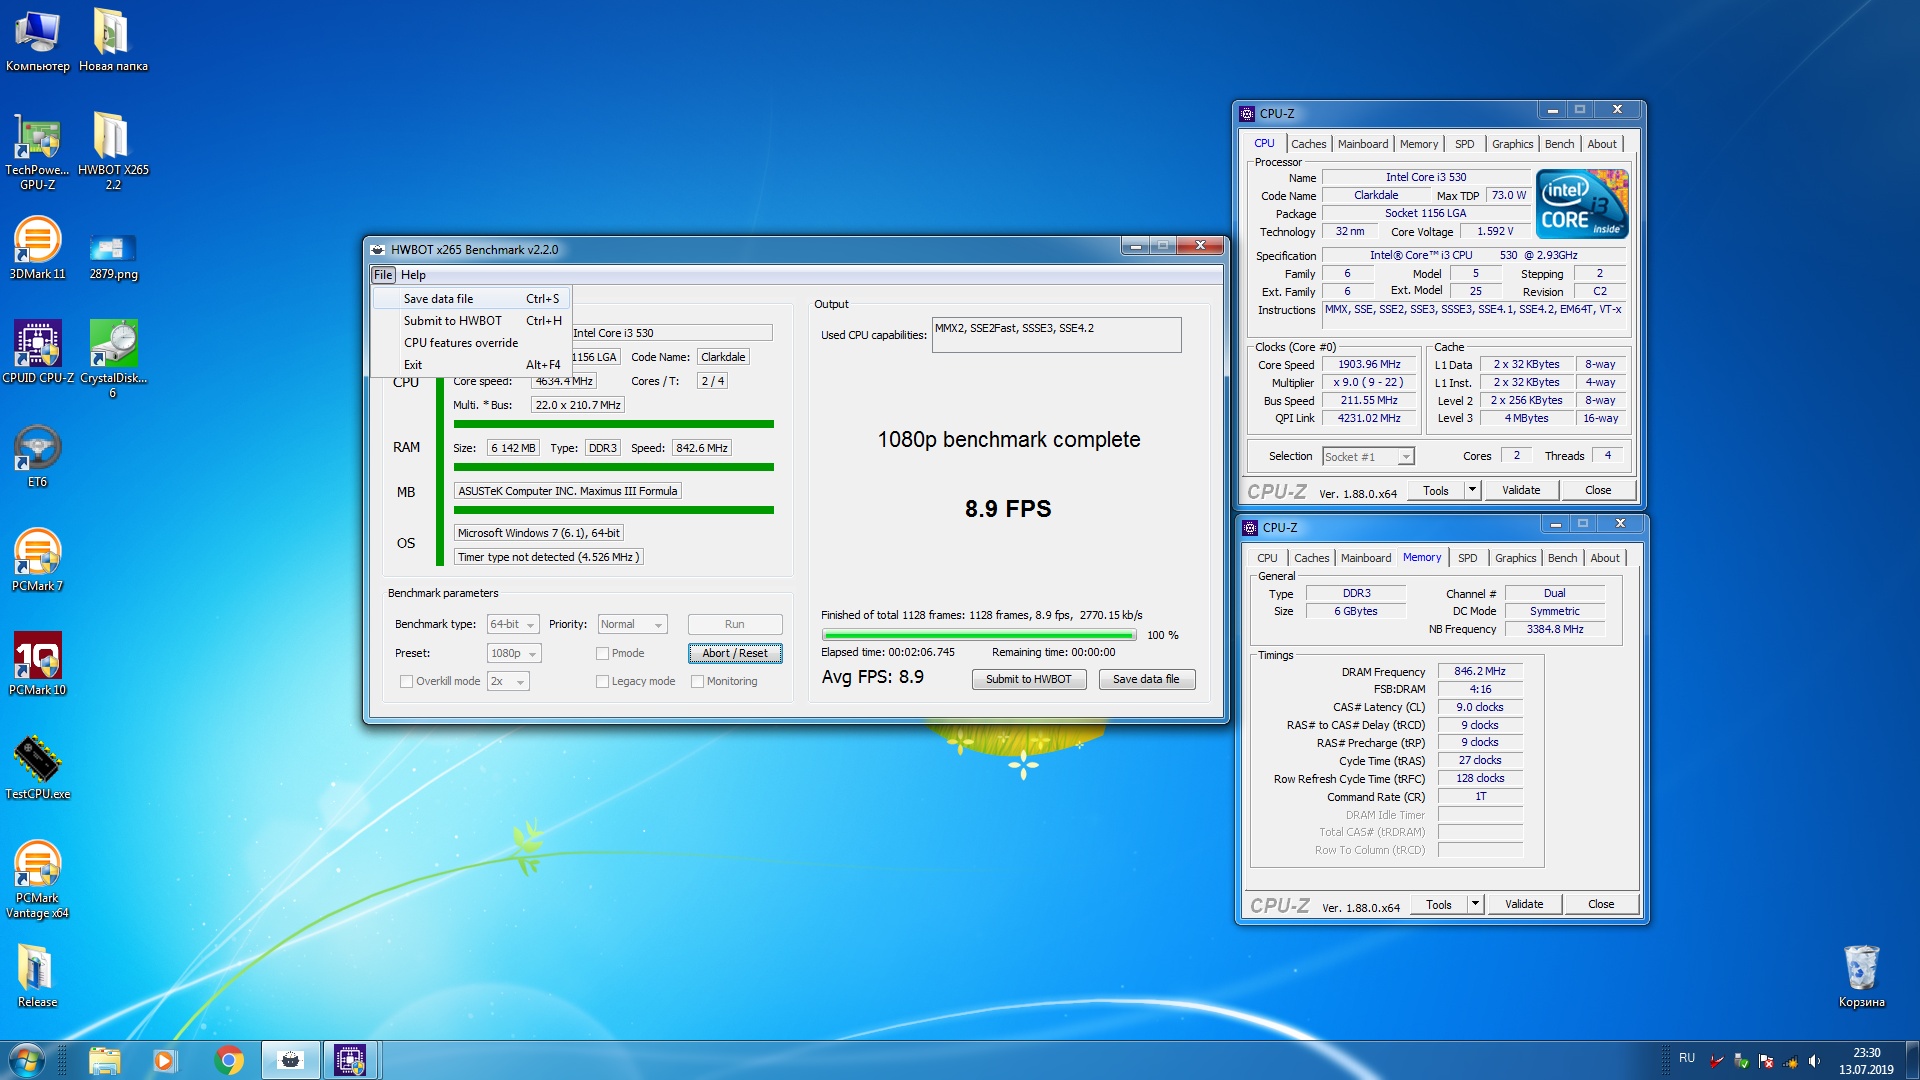Expand Tools arrow in upper CPU-Z
The width and height of the screenshot is (1920, 1080).
coord(1472,490)
